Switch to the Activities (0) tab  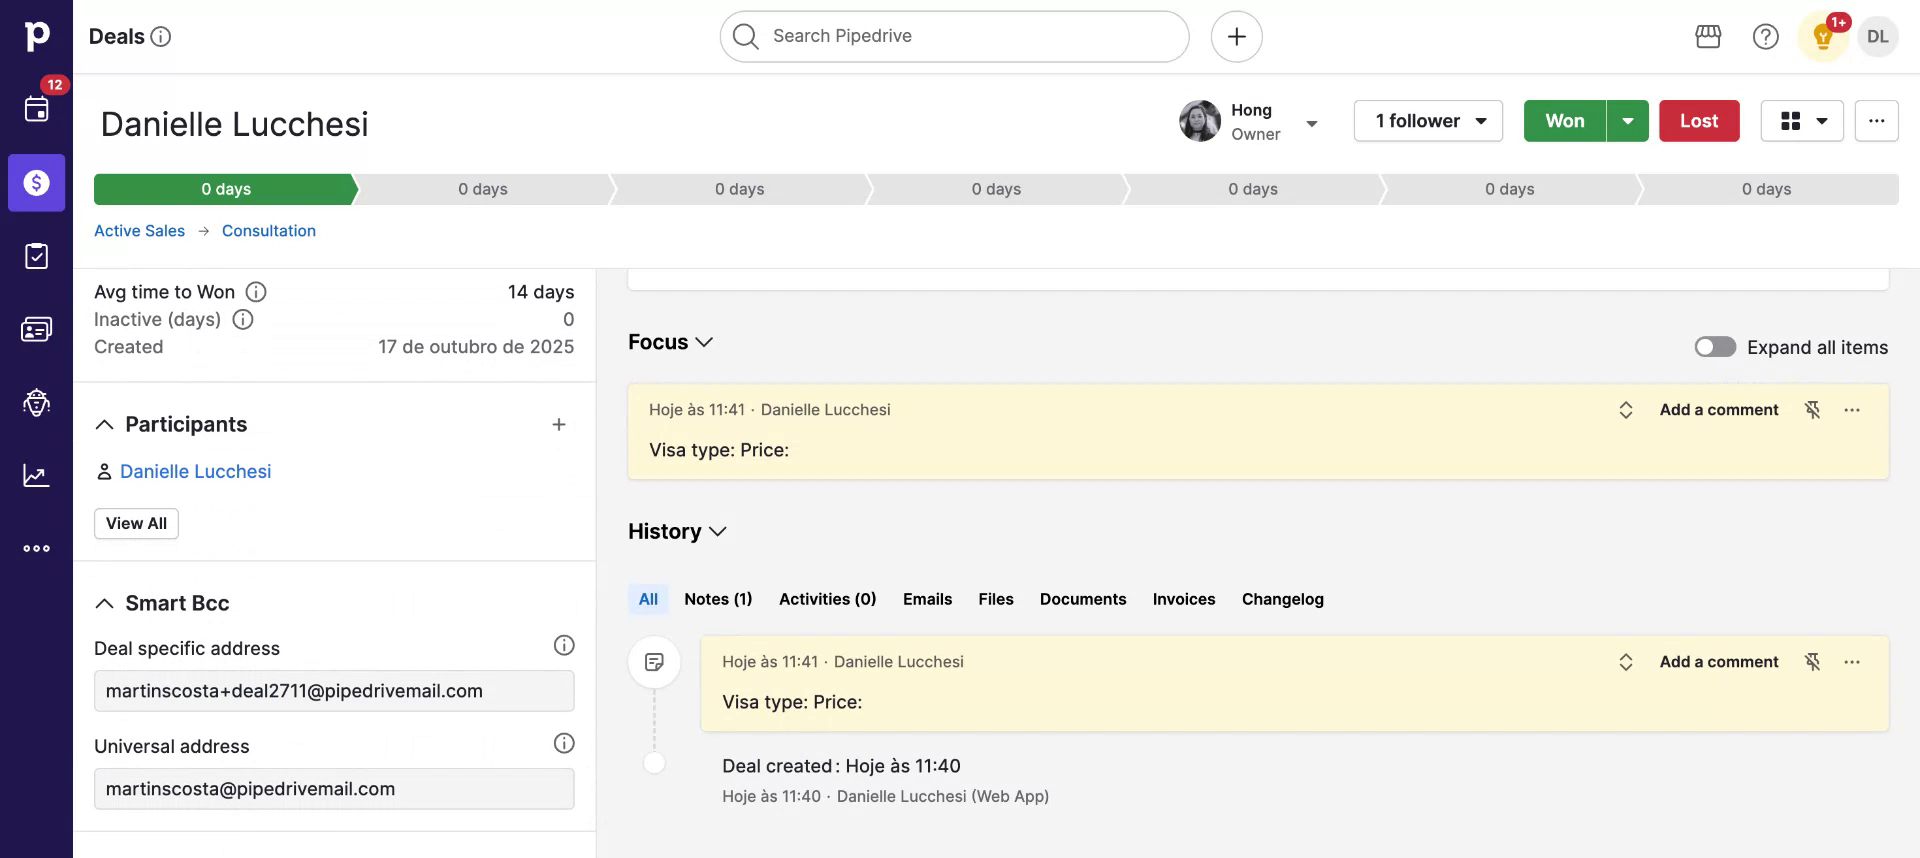827,599
